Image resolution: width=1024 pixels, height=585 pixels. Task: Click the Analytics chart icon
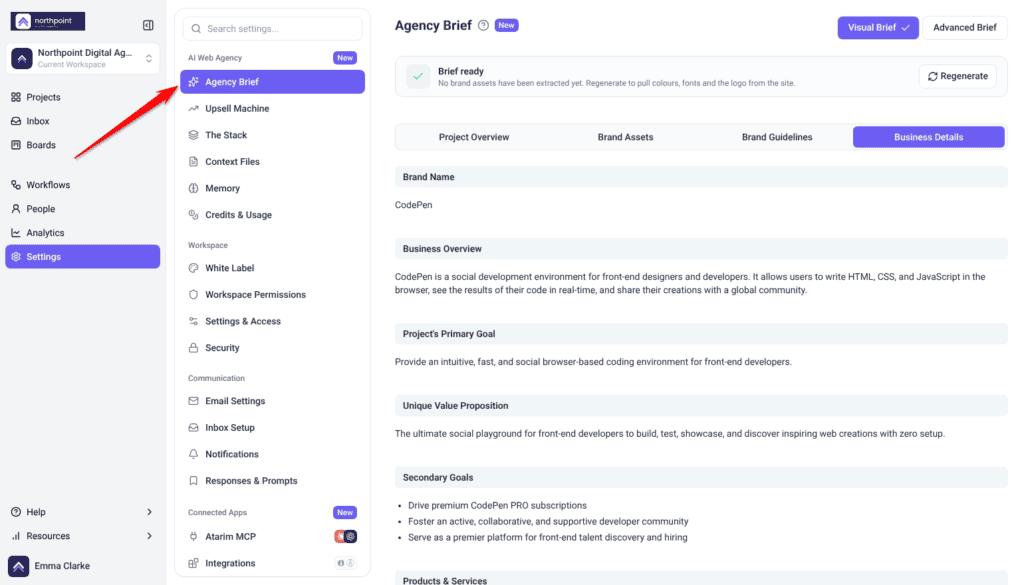pyautogui.click(x=16, y=233)
